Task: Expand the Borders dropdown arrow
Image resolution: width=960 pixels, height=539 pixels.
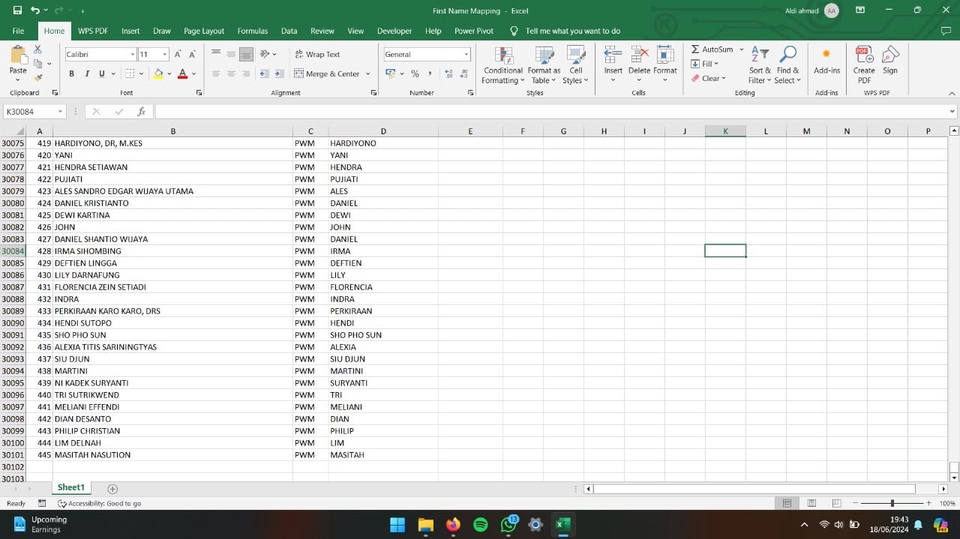Action: (141, 74)
